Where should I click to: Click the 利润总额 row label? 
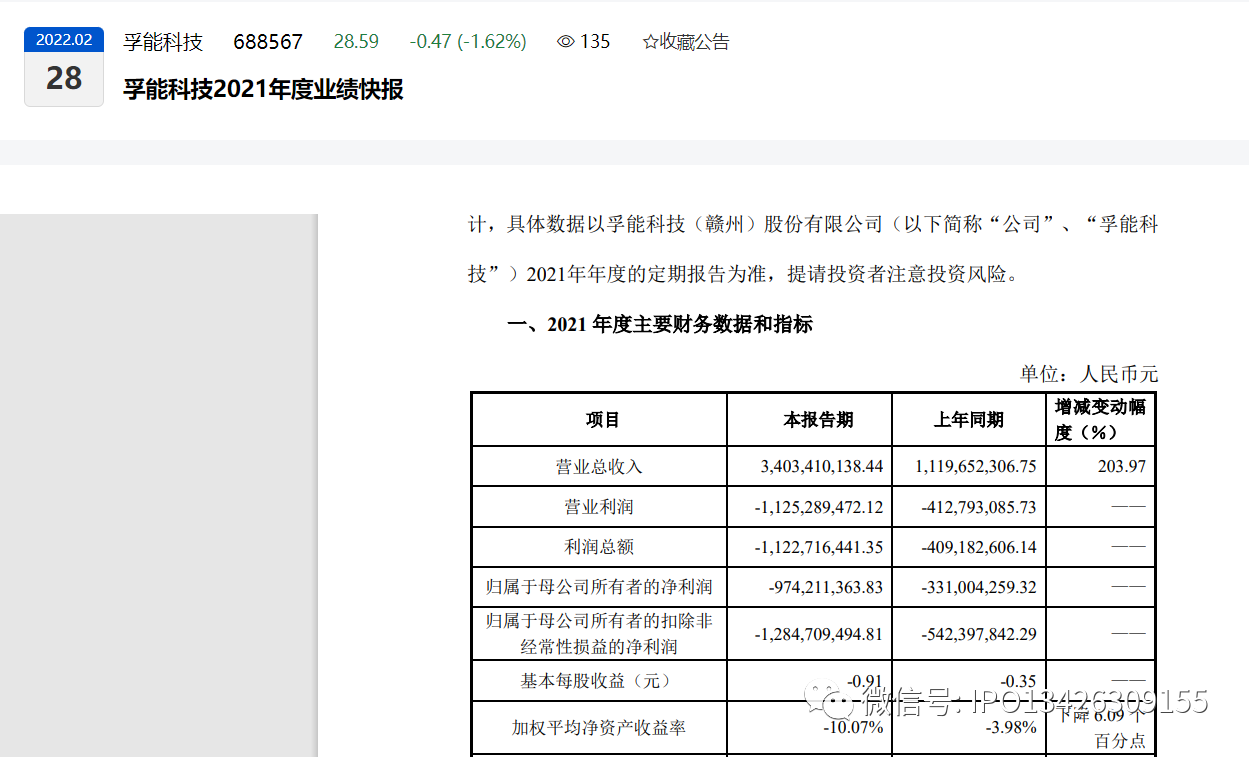coord(599,547)
